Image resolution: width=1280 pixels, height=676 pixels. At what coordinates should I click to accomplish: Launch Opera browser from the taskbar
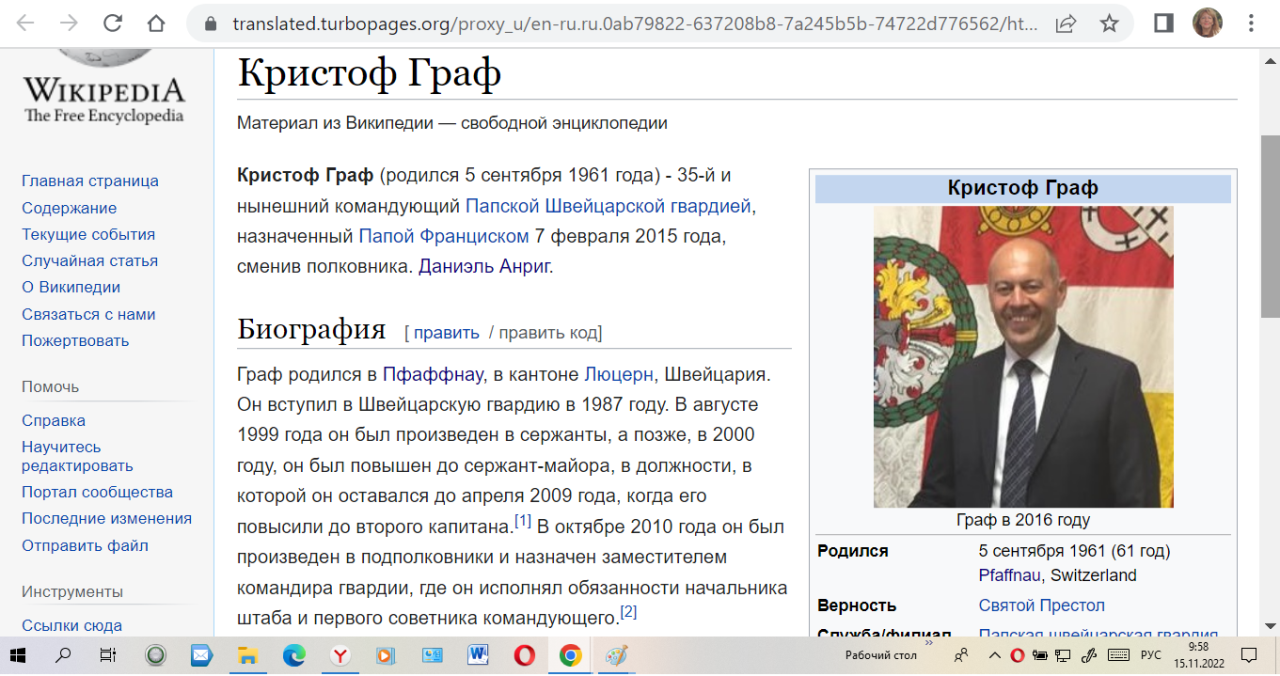[x=524, y=656]
